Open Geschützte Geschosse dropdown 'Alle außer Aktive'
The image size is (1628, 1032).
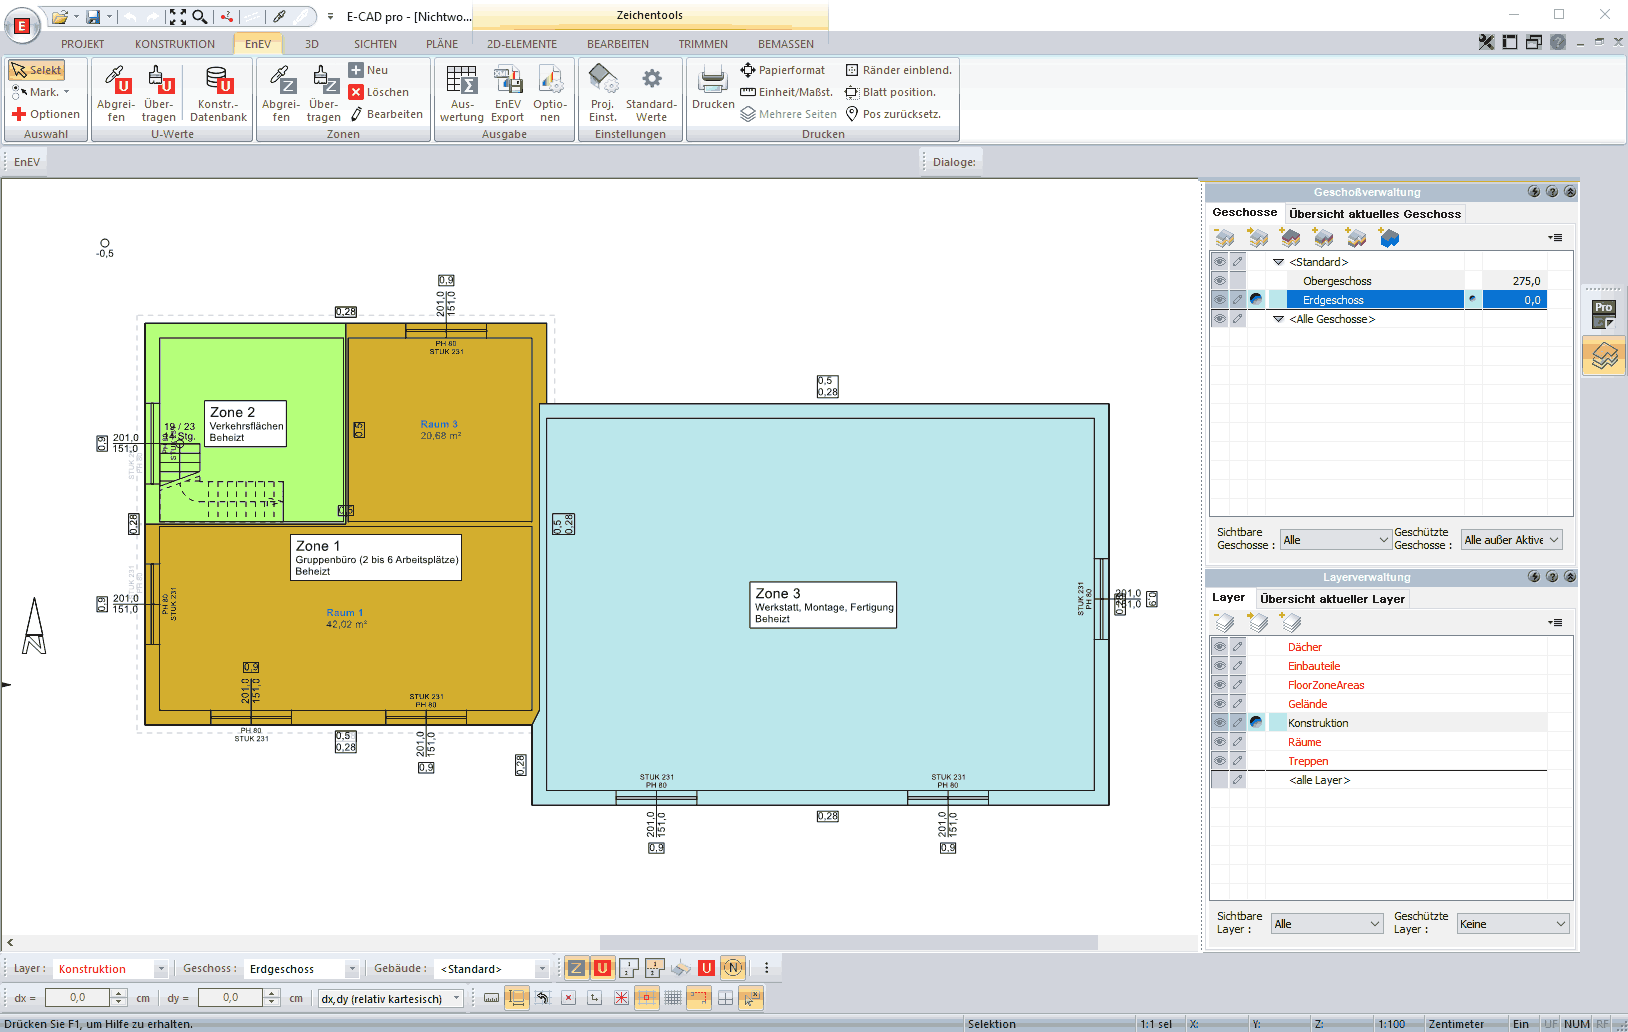1511,540
